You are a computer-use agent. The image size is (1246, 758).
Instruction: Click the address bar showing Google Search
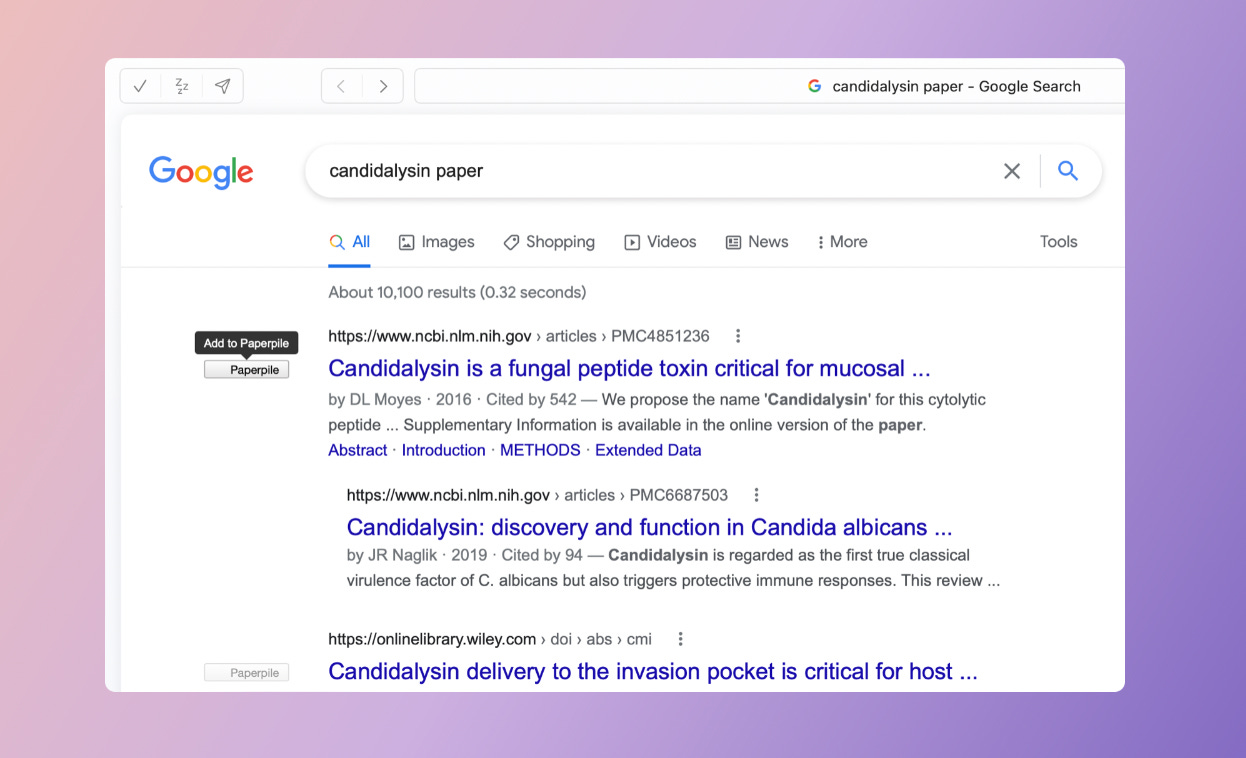click(769, 86)
